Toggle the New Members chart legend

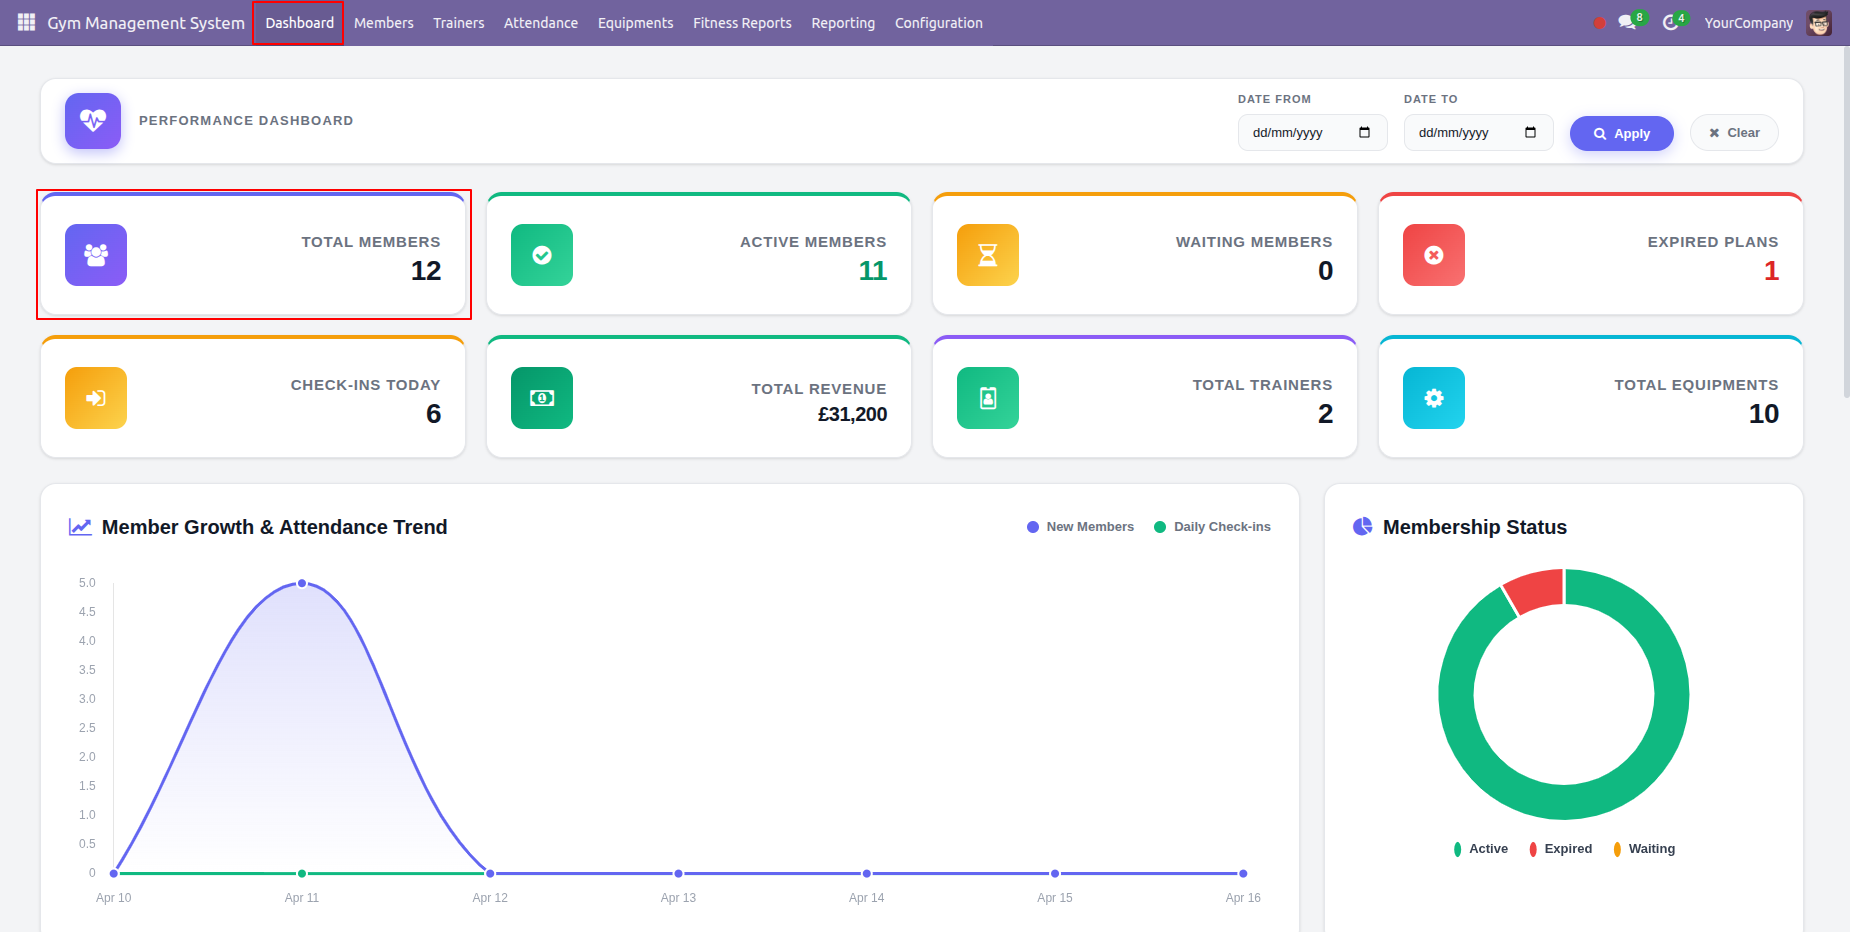pos(1080,527)
